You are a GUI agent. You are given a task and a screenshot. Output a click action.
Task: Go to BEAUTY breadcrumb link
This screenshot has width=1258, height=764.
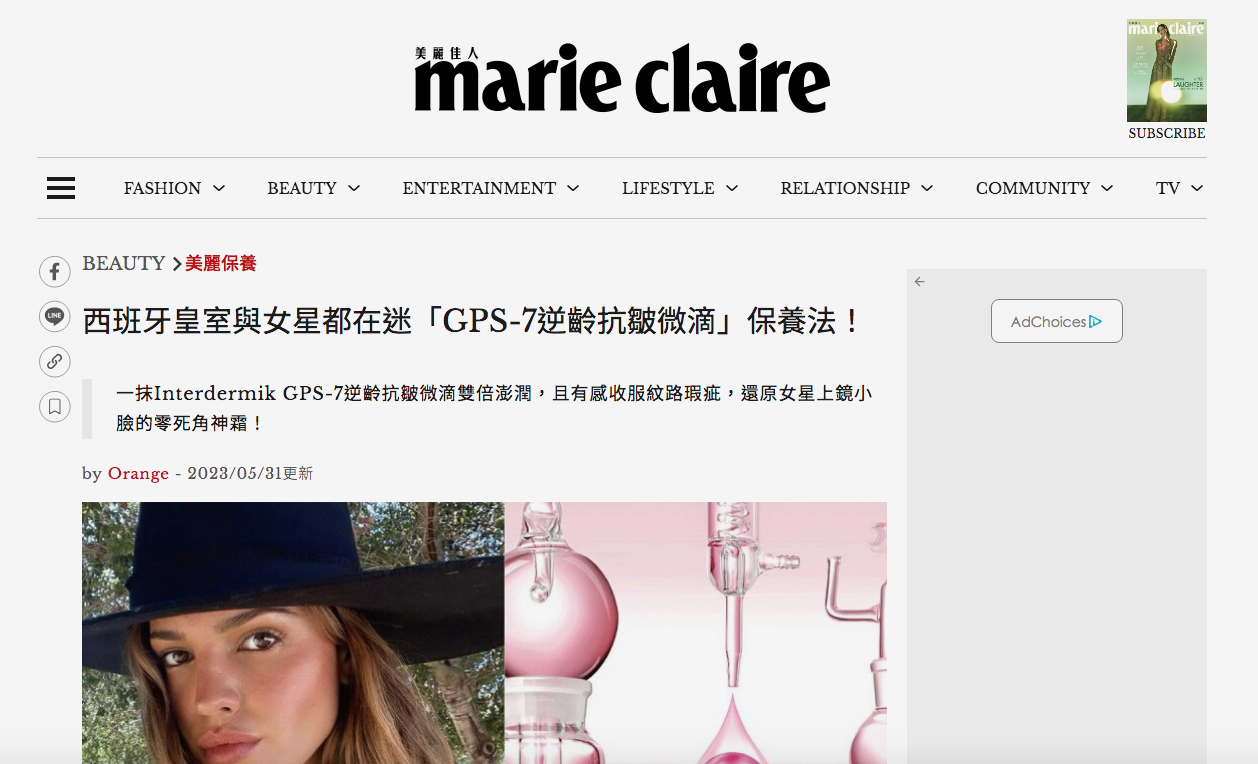123,264
